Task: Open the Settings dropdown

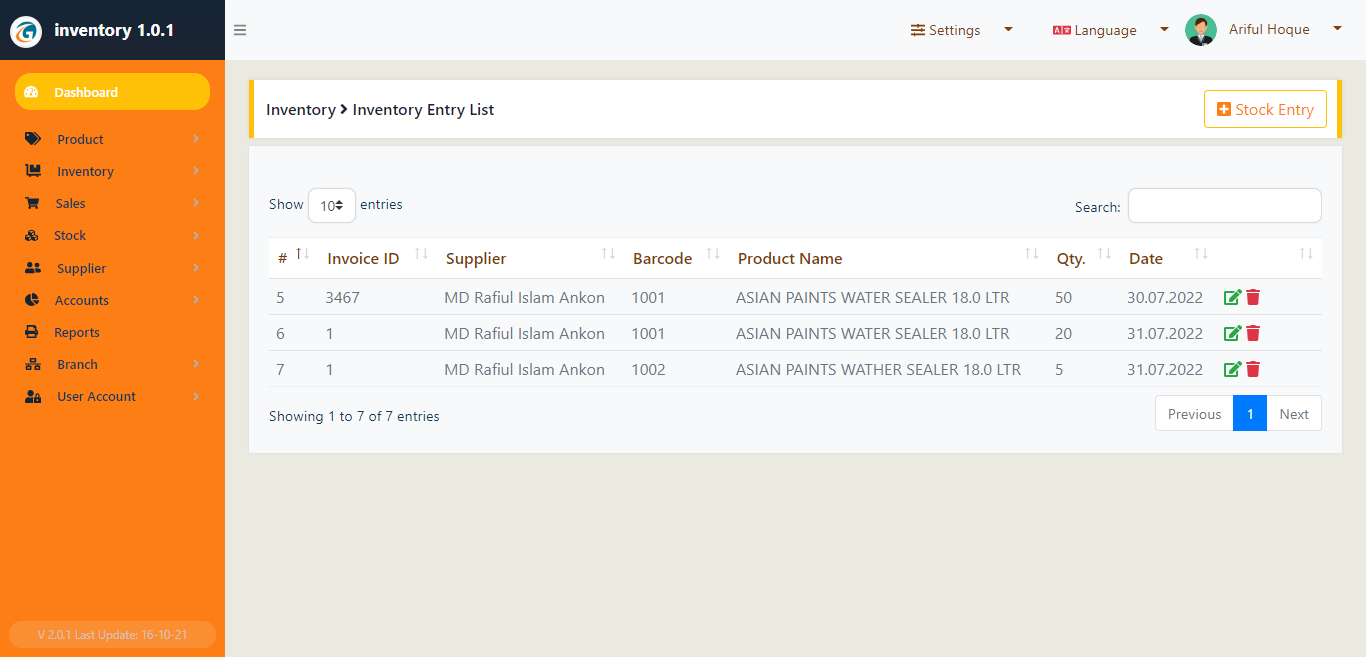Action: [x=961, y=30]
